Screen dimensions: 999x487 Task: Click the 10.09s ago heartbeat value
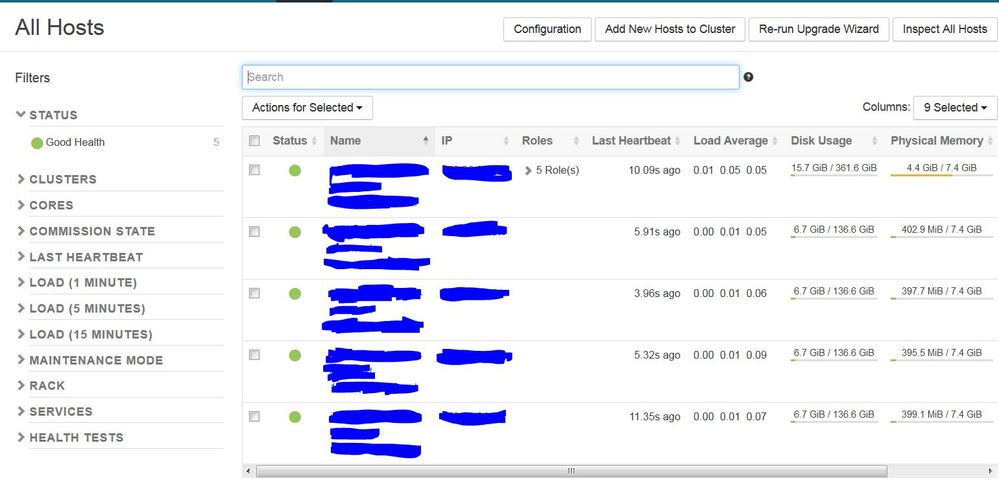click(x=654, y=170)
